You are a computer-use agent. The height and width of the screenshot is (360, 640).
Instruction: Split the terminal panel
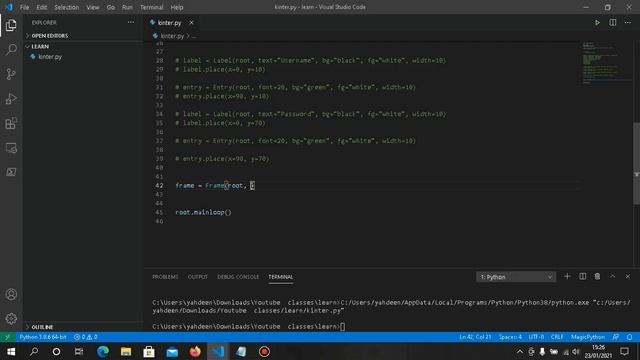(582, 277)
